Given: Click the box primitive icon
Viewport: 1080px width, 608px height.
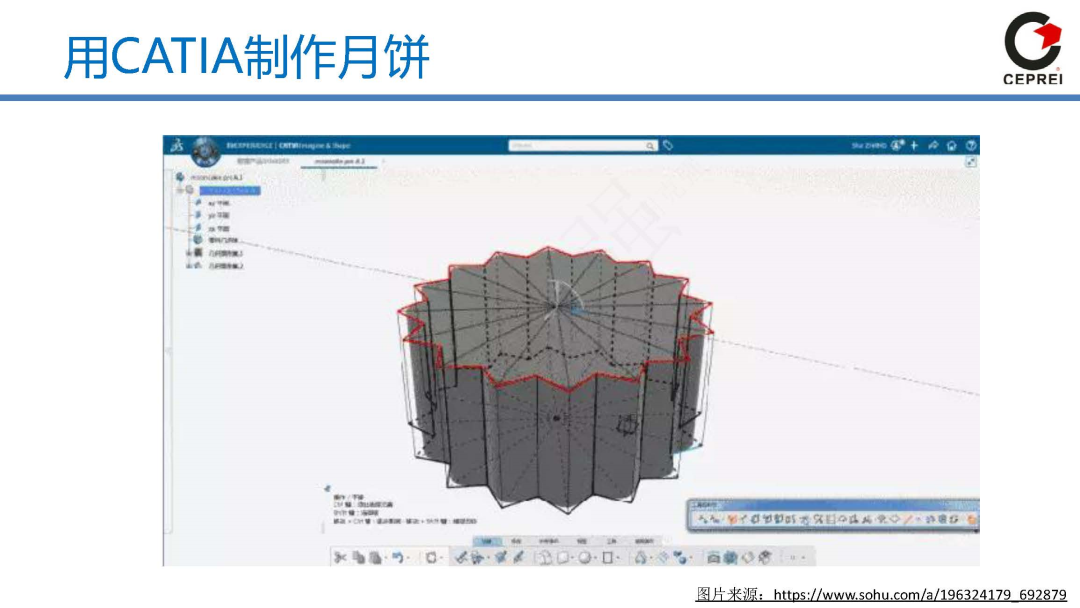Looking at the screenshot, I should 564,558.
